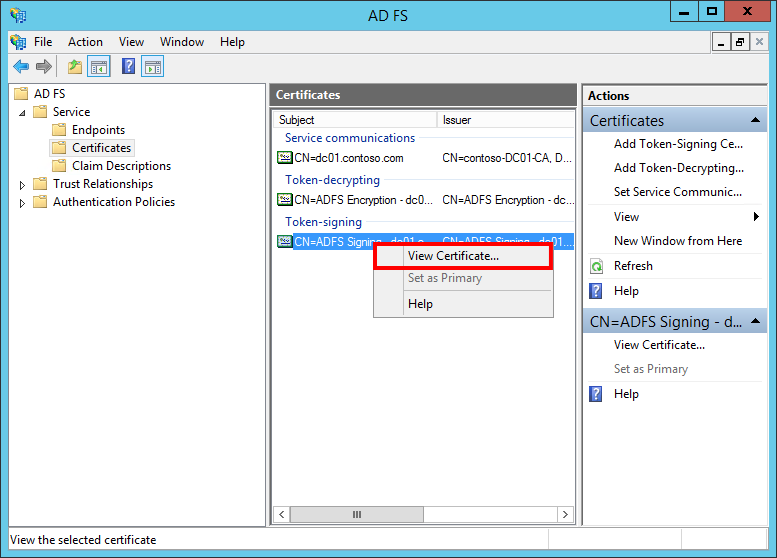Click the Token-decrypting group heading
The image size is (777, 558).
332,180
